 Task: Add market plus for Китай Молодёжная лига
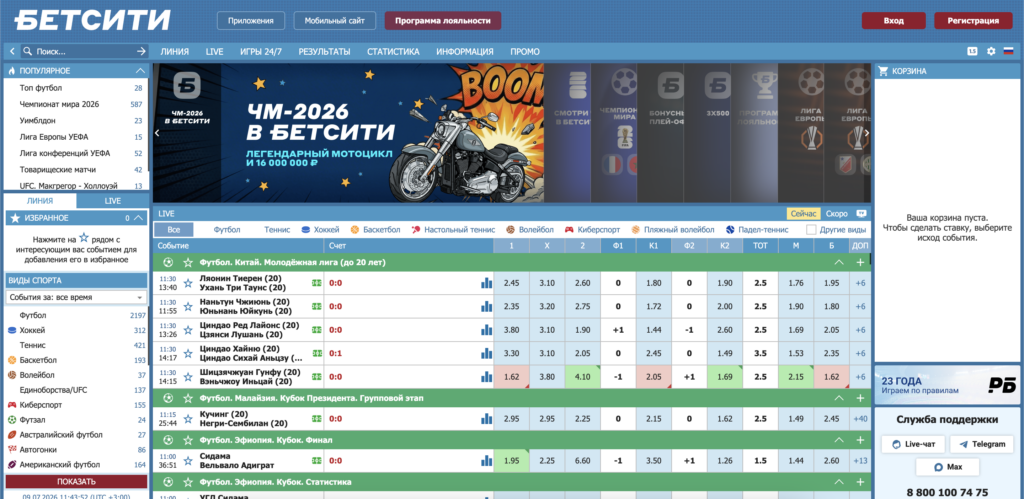860,262
